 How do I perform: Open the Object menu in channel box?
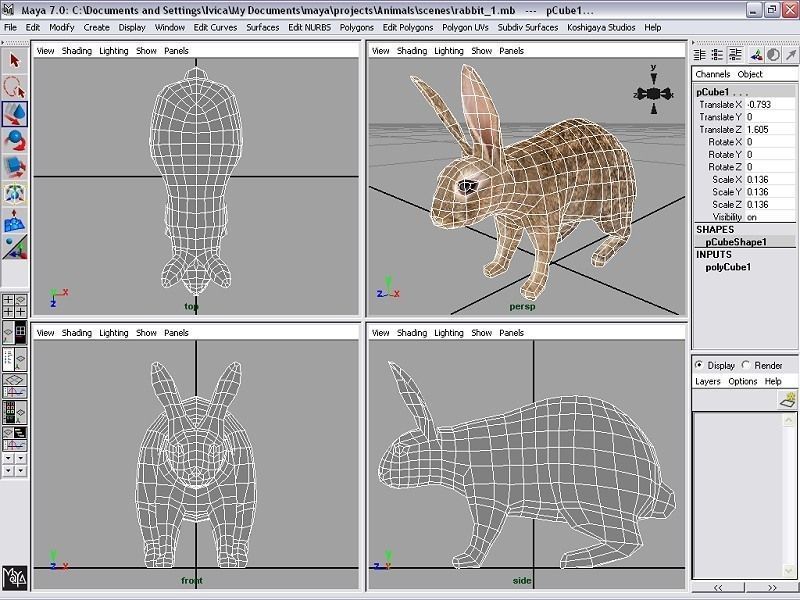(x=750, y=74)
